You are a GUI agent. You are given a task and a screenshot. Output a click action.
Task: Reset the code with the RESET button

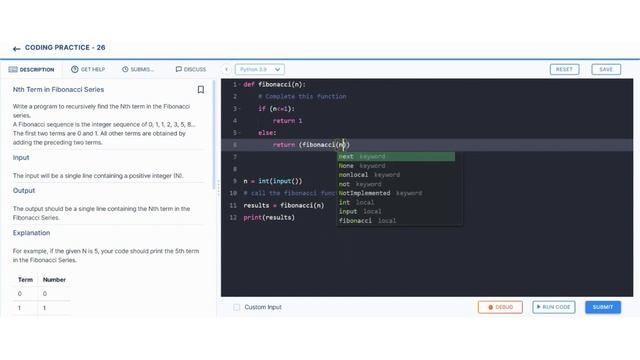(x=564, y=69)
